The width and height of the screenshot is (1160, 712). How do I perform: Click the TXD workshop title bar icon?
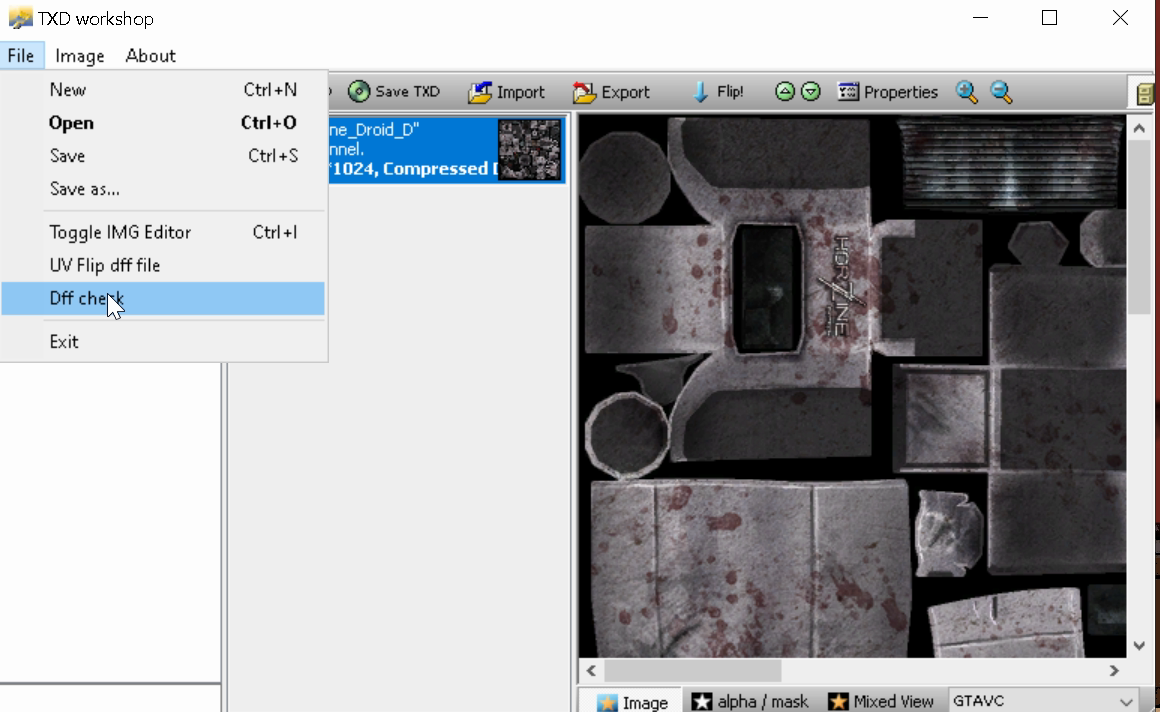click(20, 18)
